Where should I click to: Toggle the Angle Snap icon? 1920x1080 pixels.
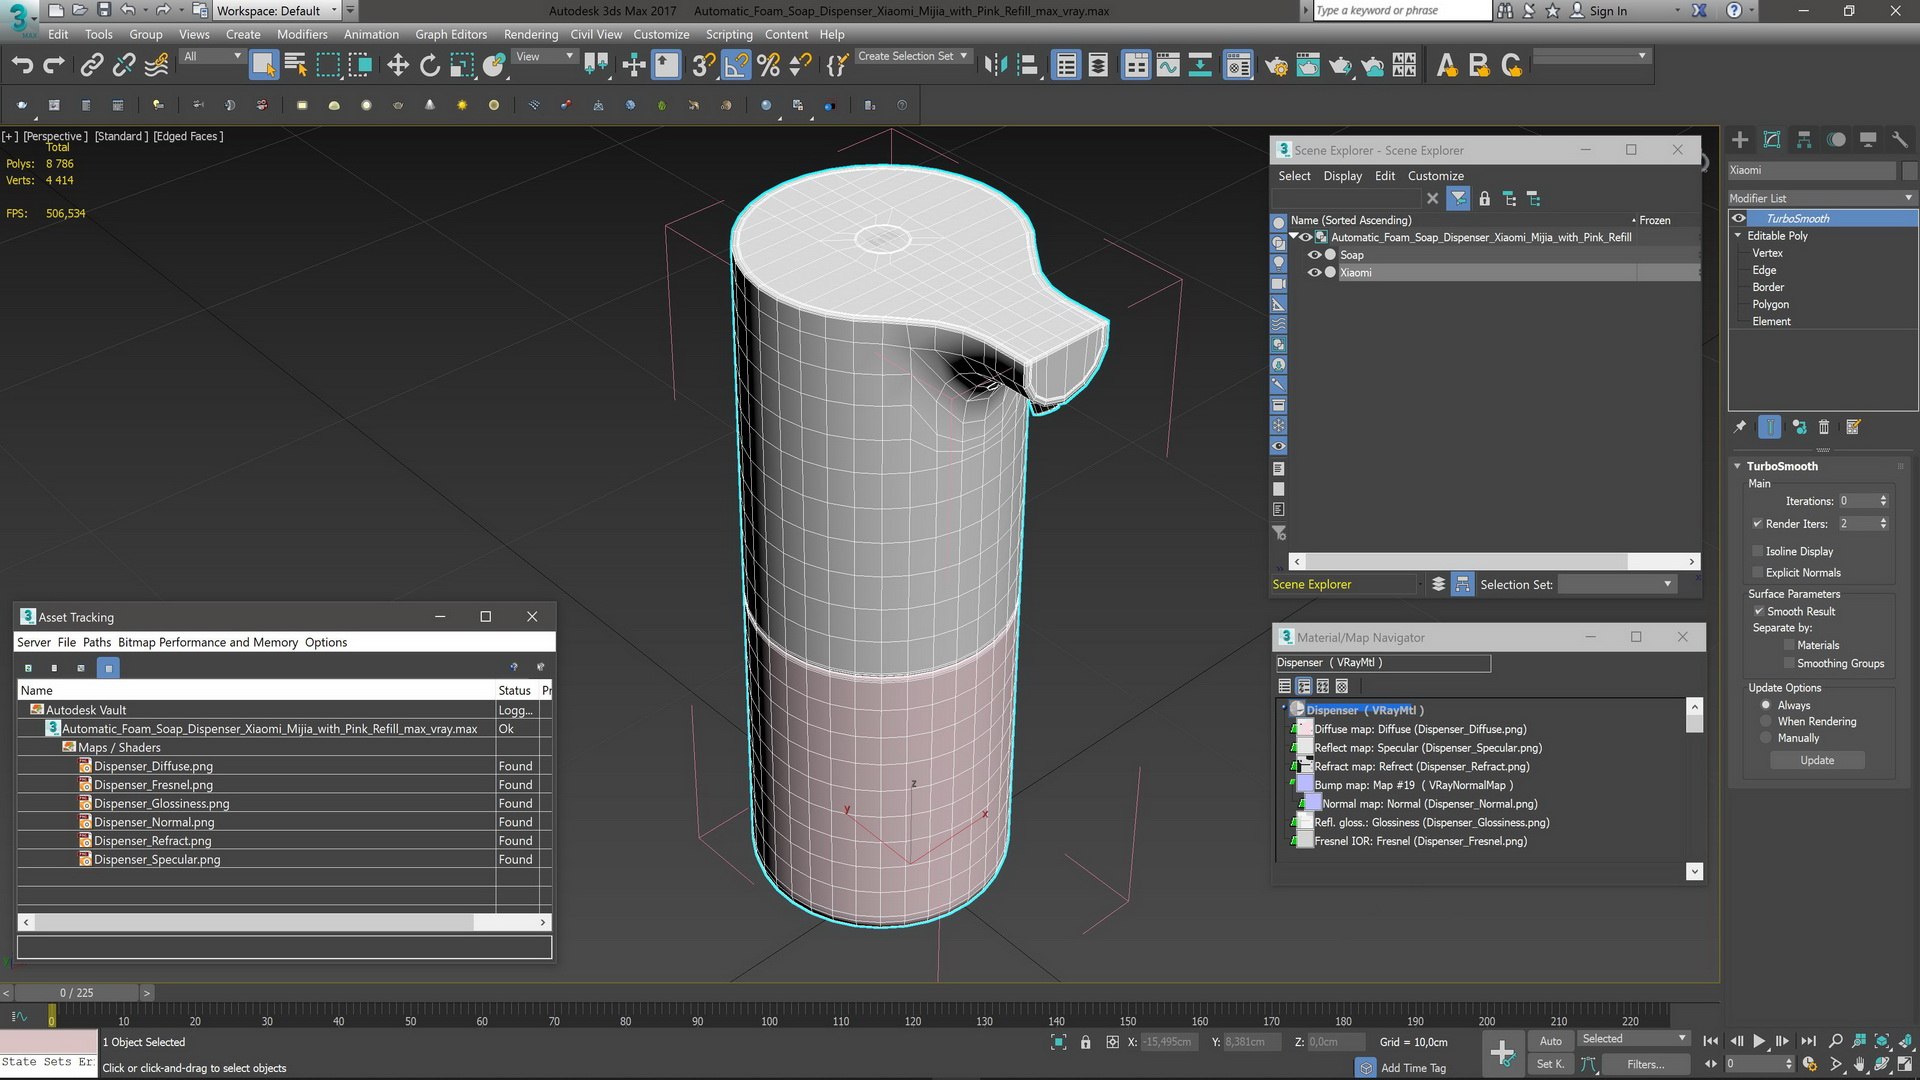click(736, 66)
